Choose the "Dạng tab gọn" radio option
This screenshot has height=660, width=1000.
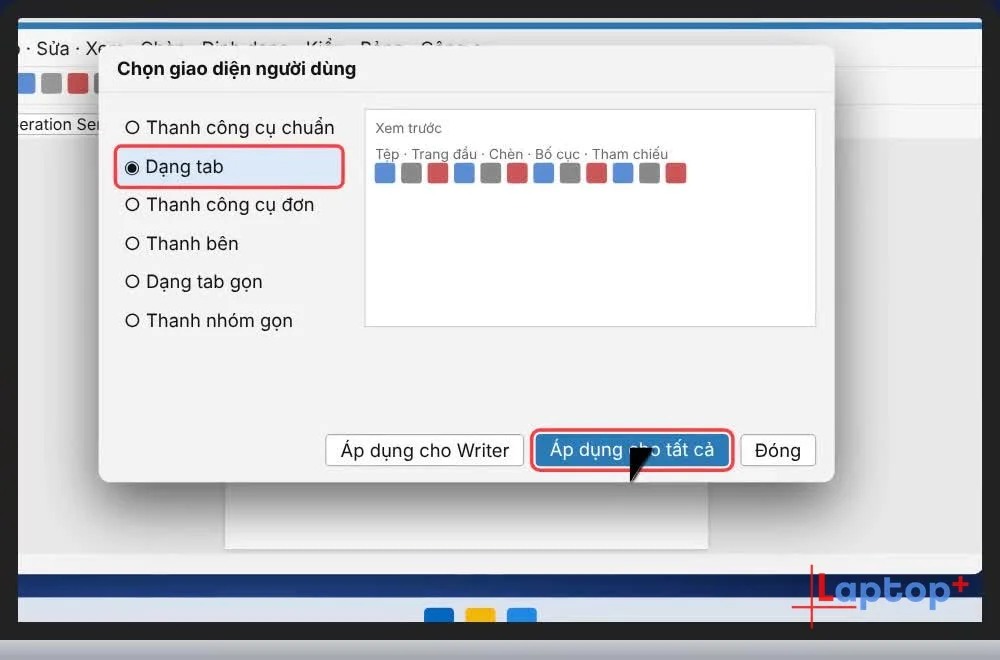(194, 282)
